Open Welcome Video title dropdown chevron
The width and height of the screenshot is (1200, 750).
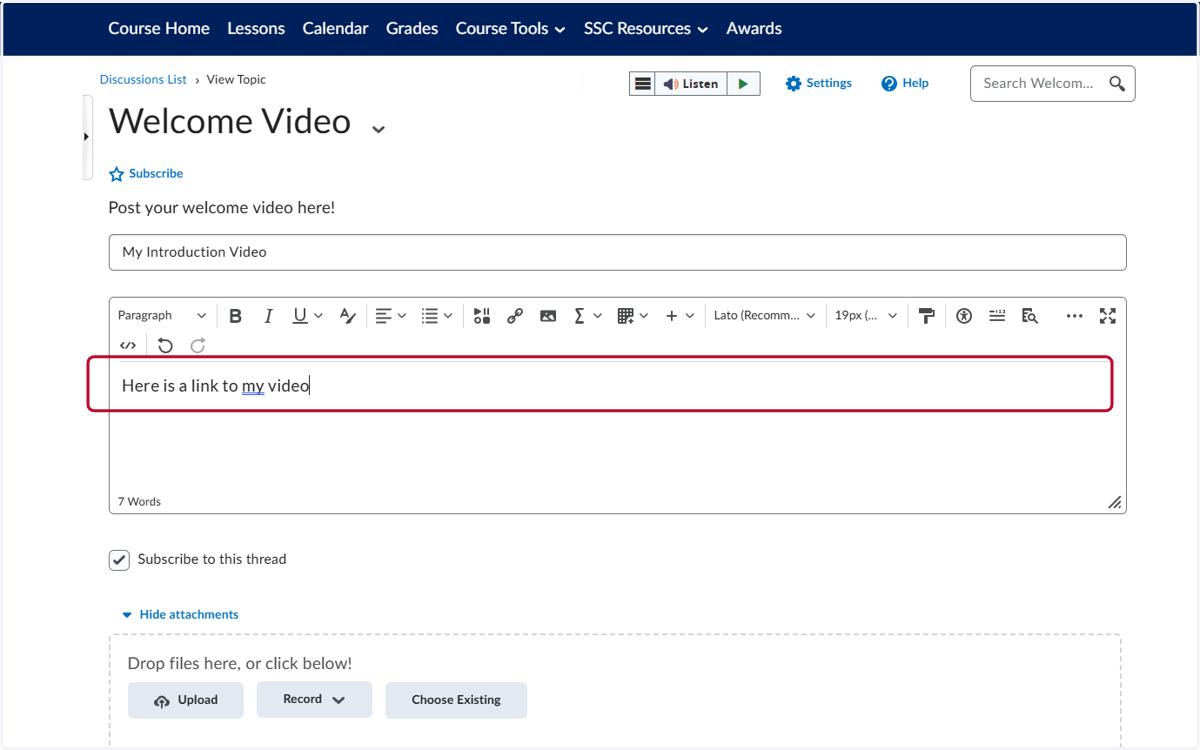point(378,129)
